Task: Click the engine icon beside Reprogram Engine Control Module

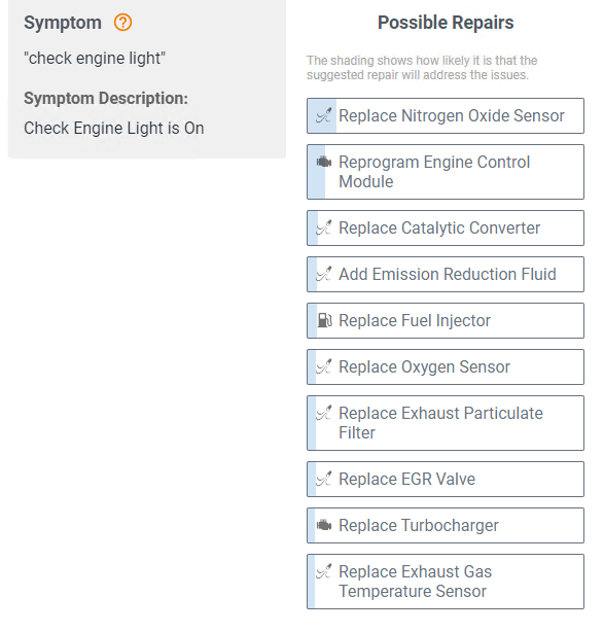Action: pyautogui.click(x=324, y=162)
